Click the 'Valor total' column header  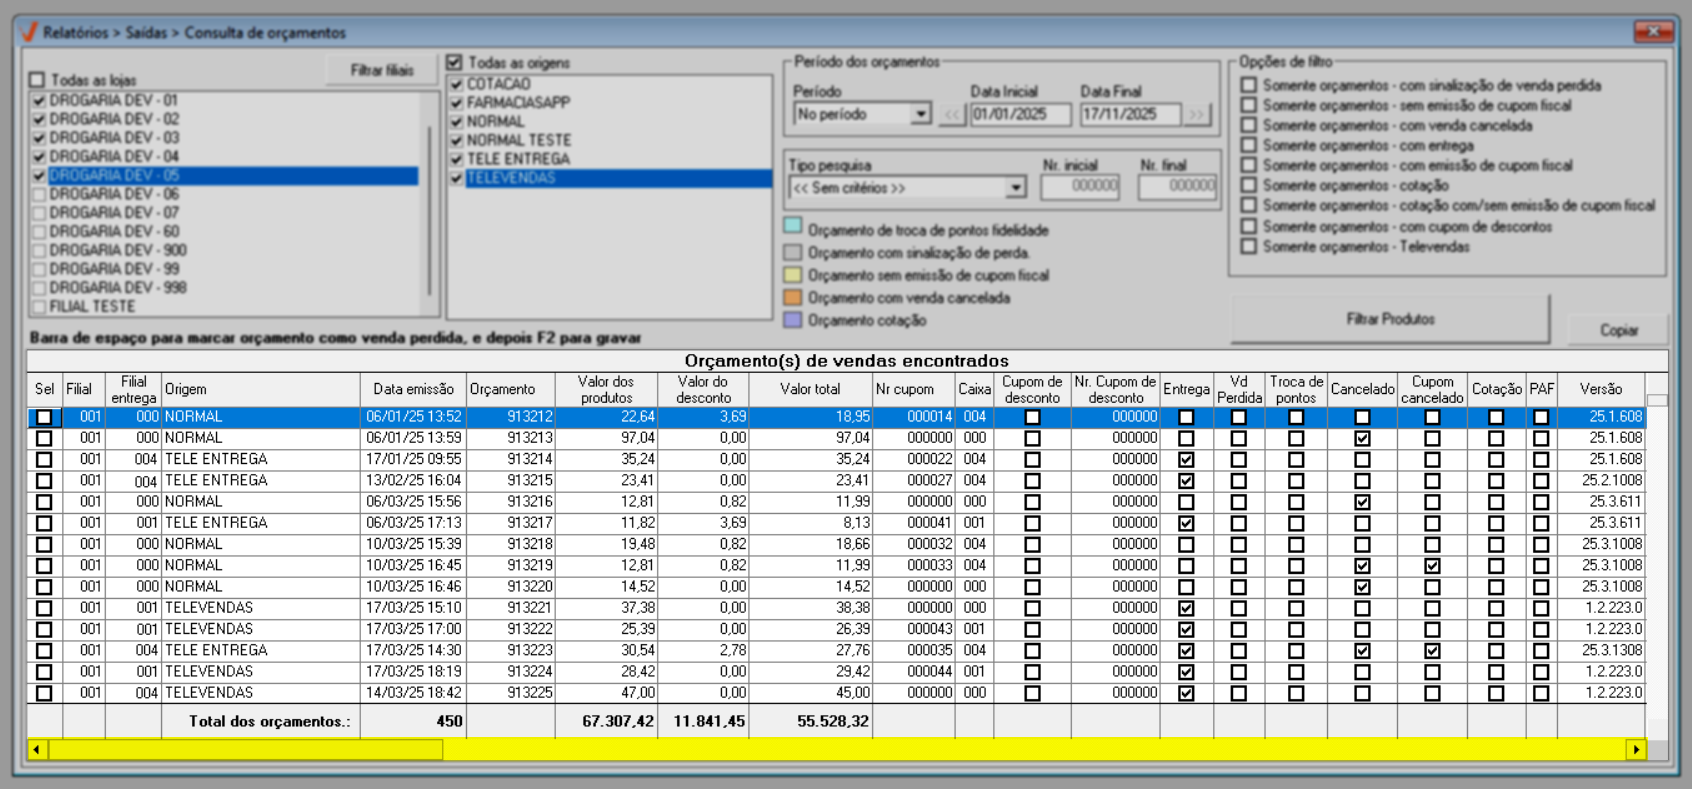810,389
